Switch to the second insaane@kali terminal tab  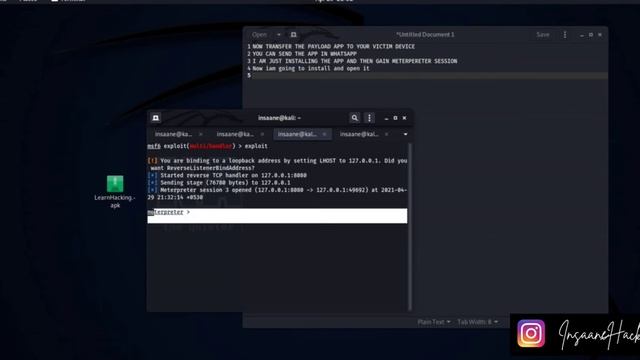235,134
